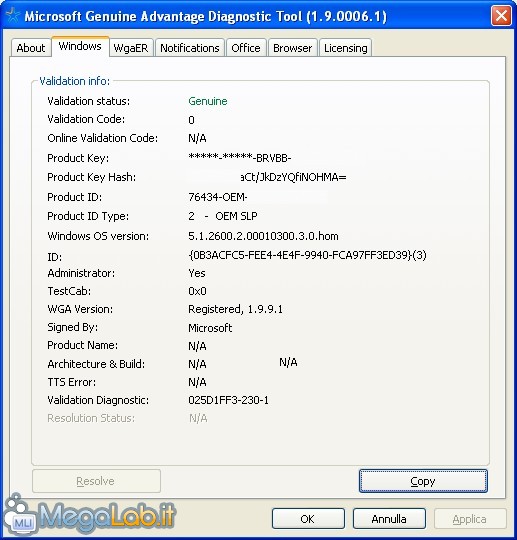Viewport: 517px width, 540px height.
Task: Click the TTS Error N/A value
Action: [x=197, y=382]
